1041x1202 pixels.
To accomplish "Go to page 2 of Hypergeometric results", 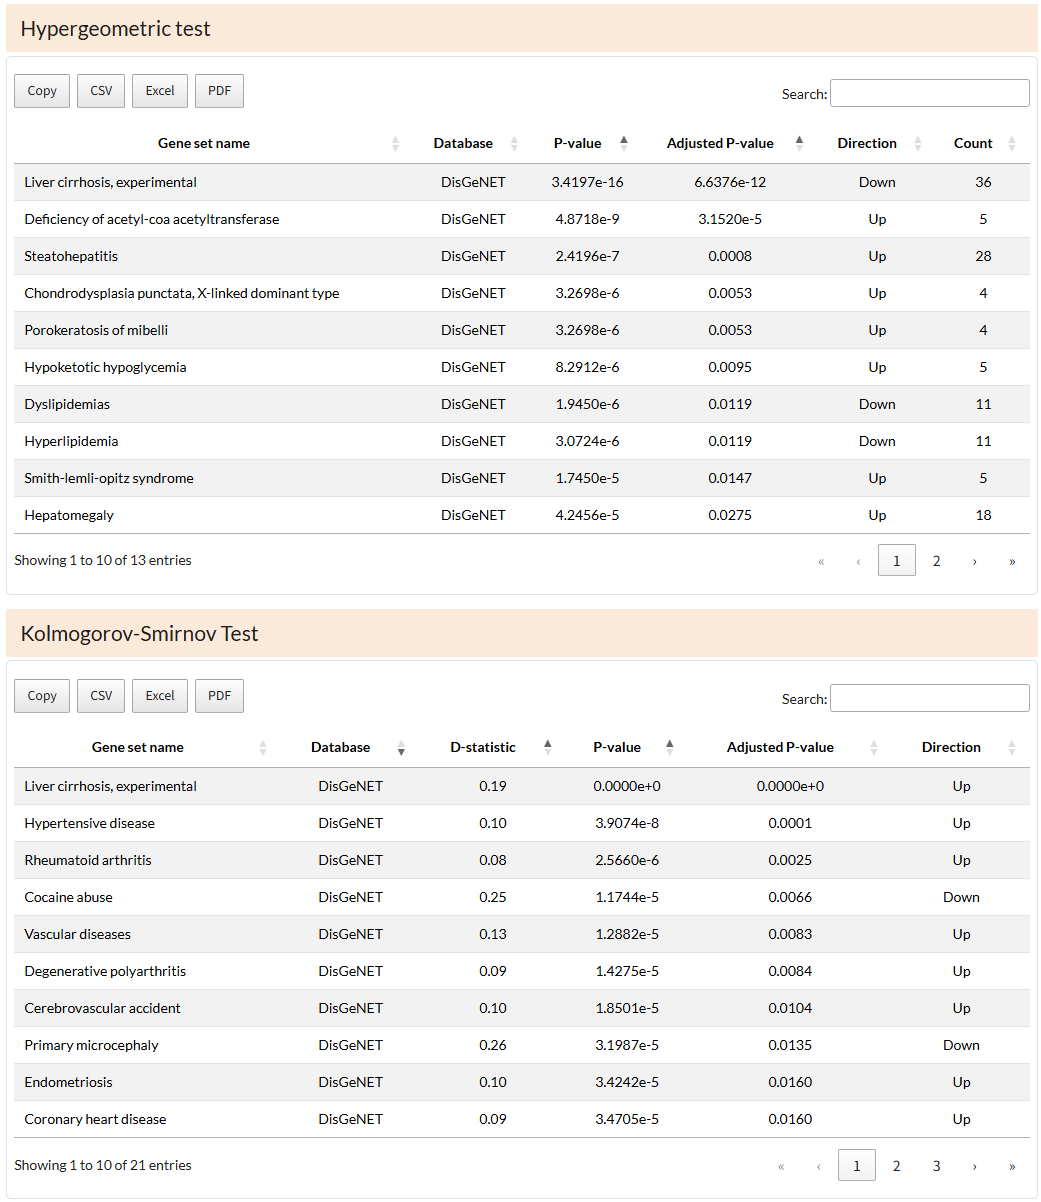I will pyautogui.click(x=936, y=561).
